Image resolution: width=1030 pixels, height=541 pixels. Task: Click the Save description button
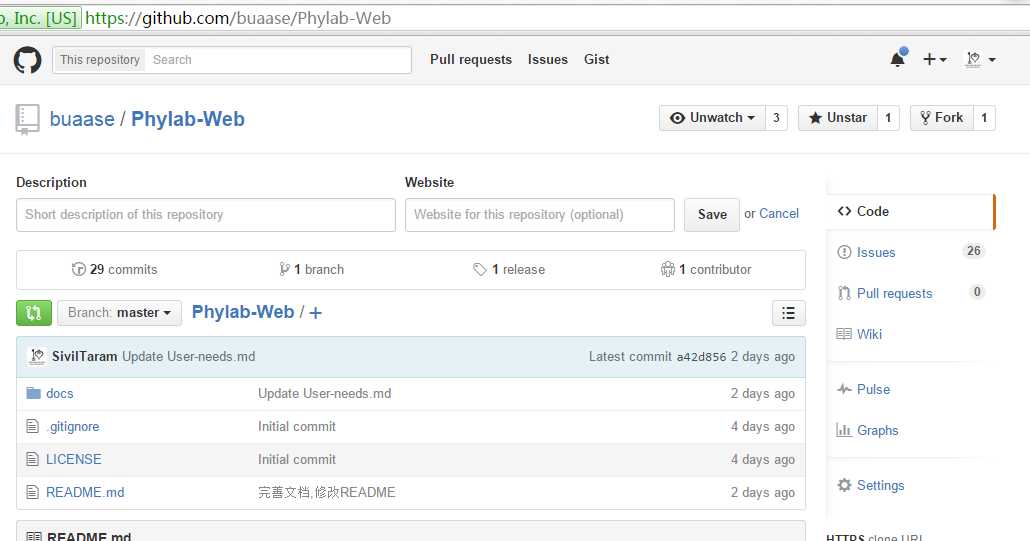pos(712,215)
